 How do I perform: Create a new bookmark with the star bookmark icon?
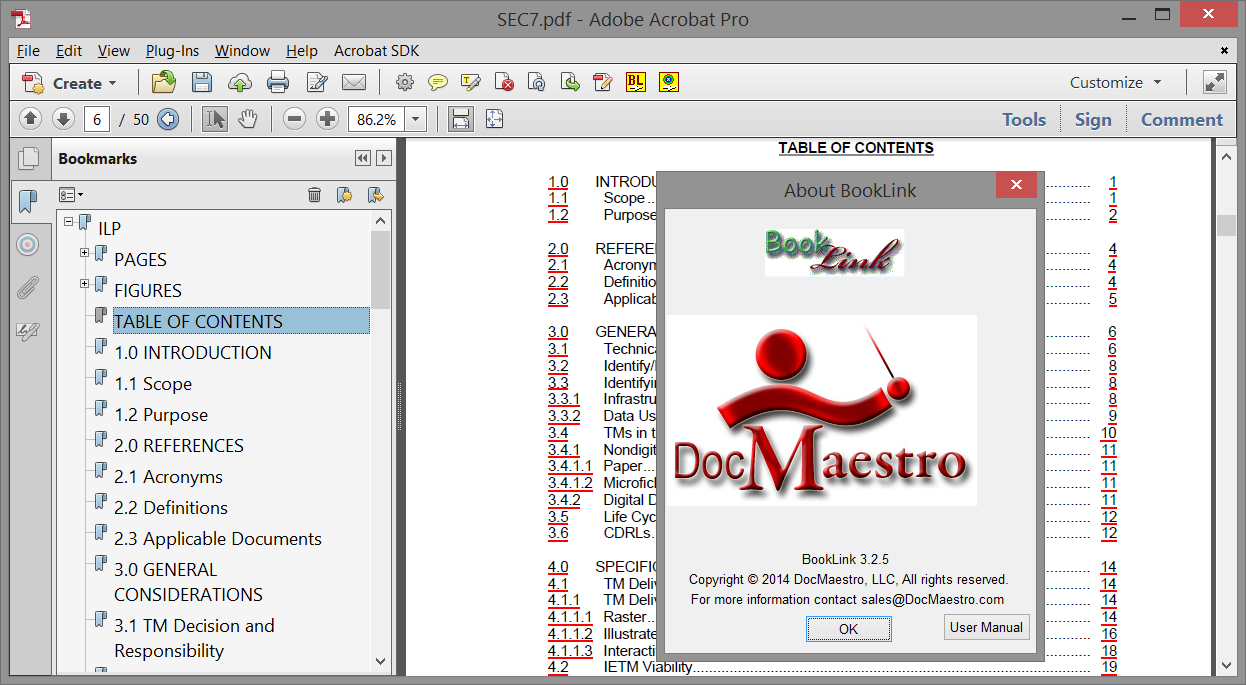[x=344, y=195]
